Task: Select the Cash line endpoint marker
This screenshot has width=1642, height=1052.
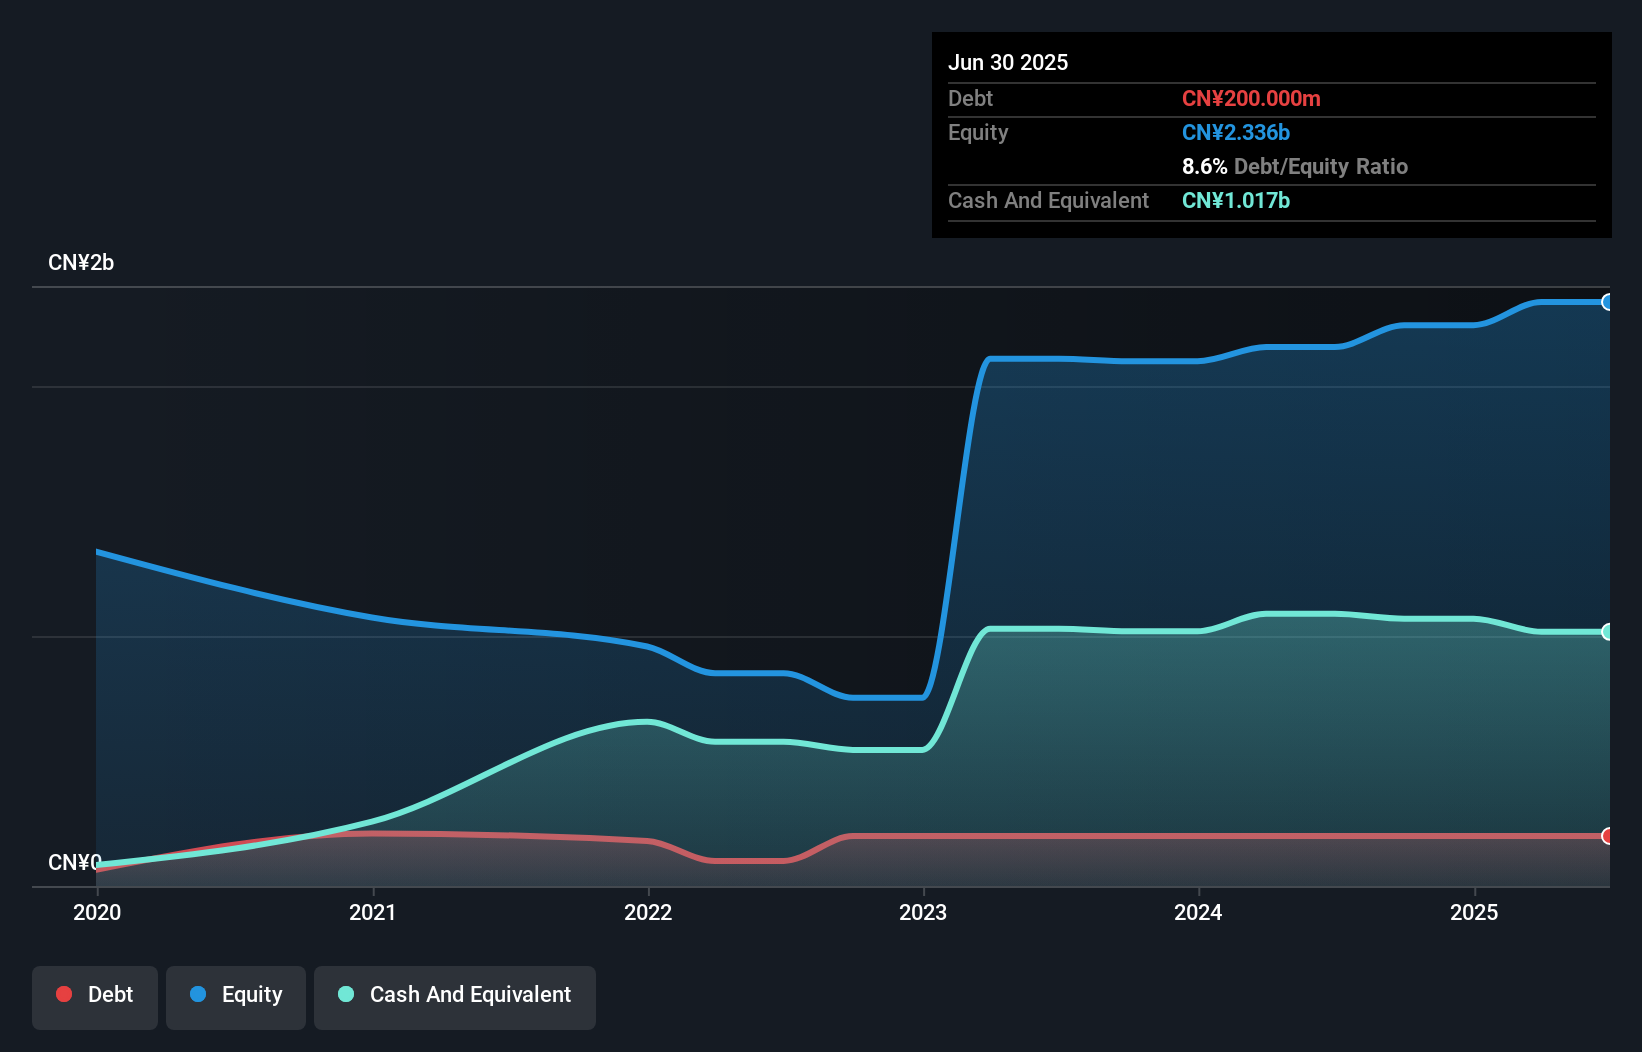Action: pyautogui.click(x=1607, y=631)
